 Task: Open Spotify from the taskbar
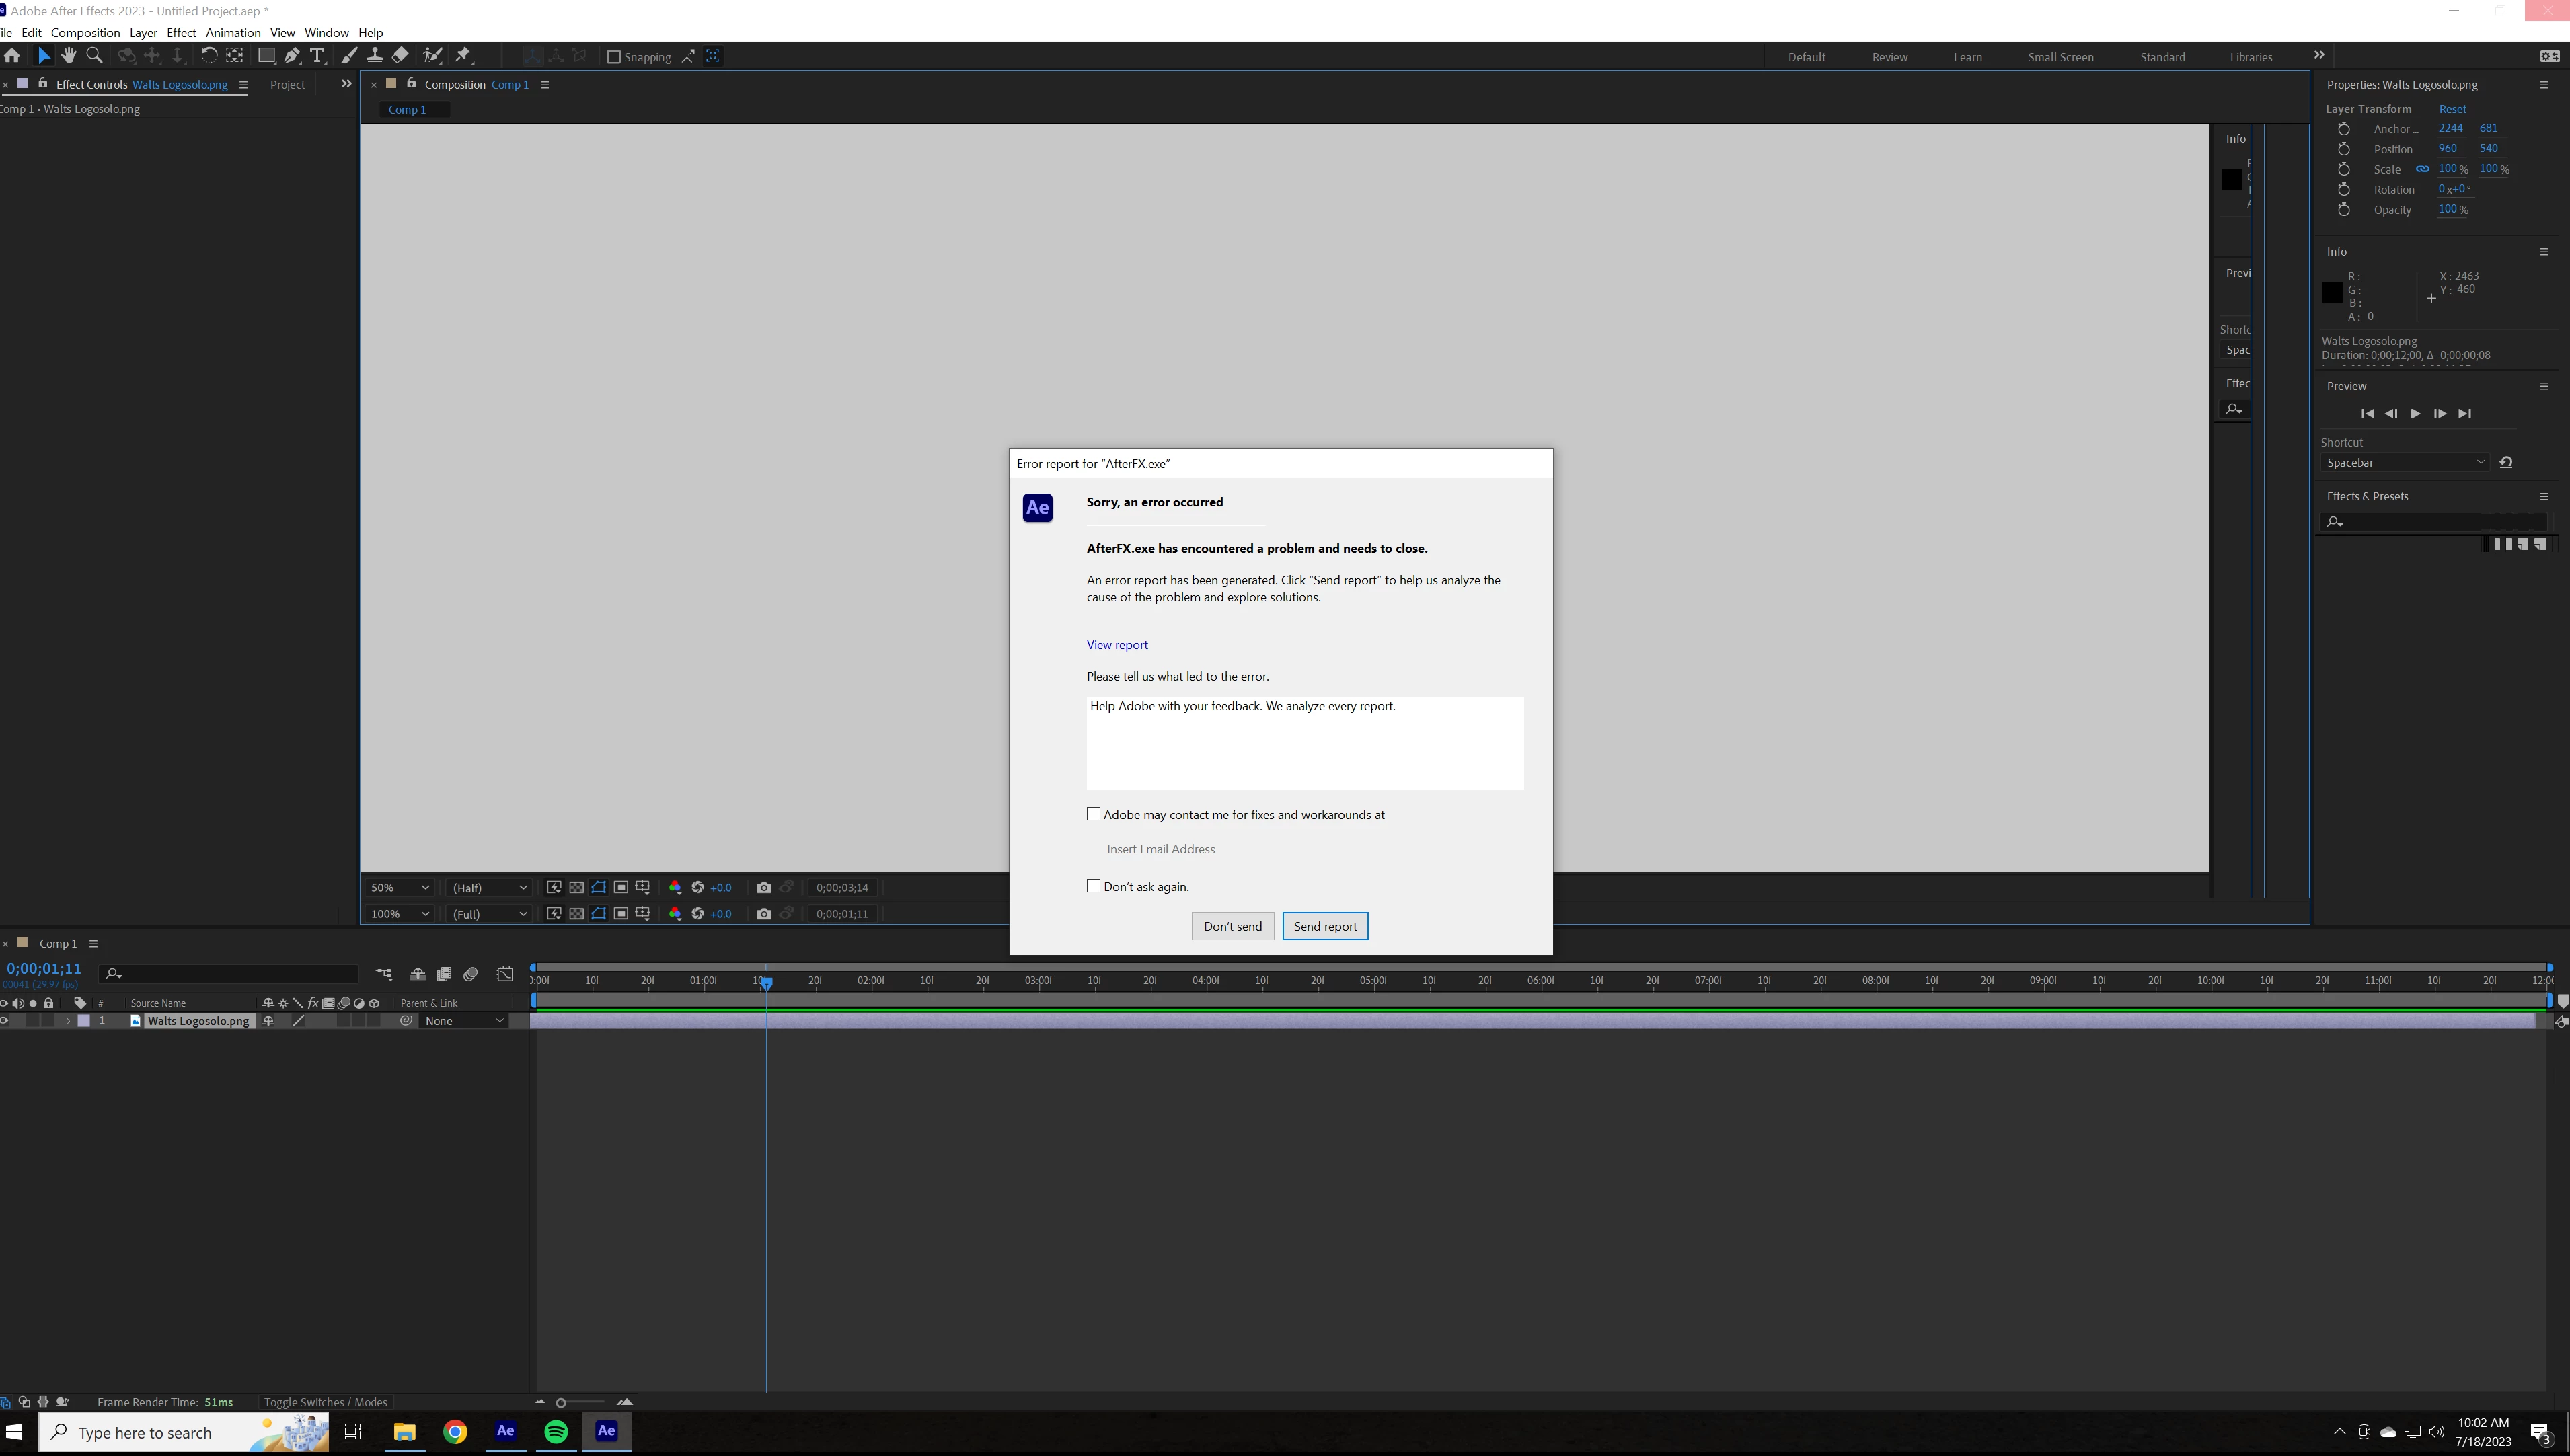[556, 1431]
